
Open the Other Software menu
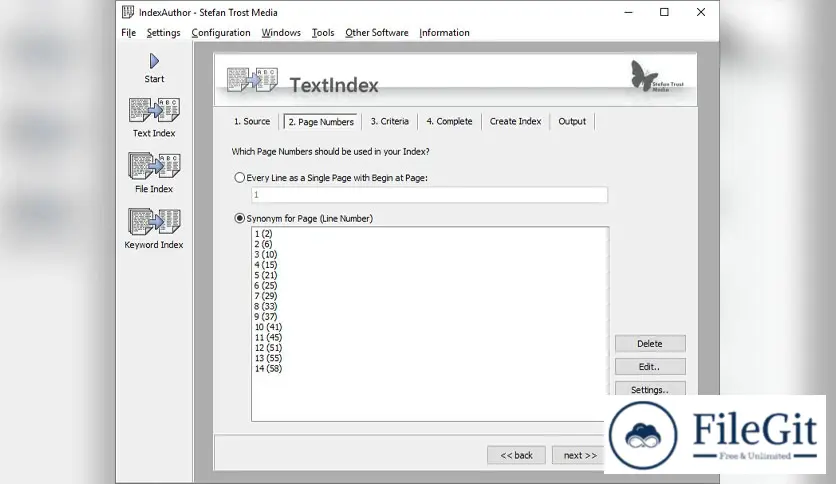pos(377,33)
